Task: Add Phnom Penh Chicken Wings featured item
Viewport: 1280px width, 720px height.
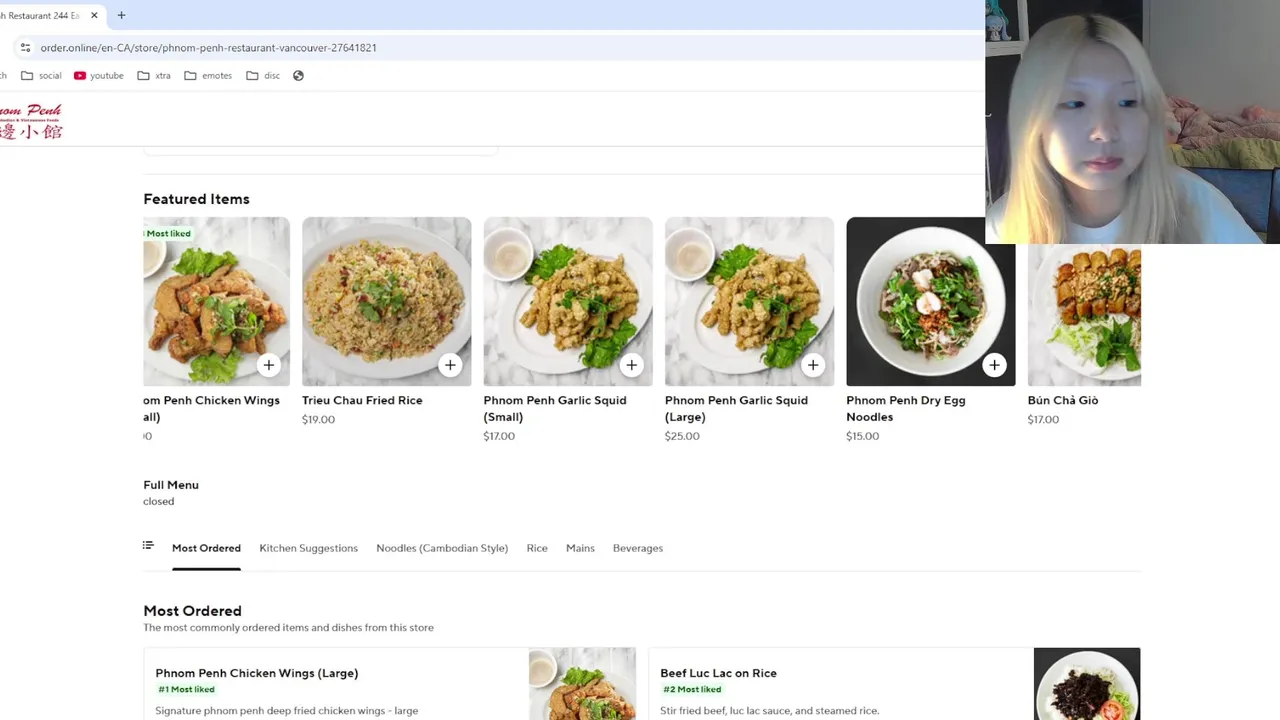Action: coord(268,365)
